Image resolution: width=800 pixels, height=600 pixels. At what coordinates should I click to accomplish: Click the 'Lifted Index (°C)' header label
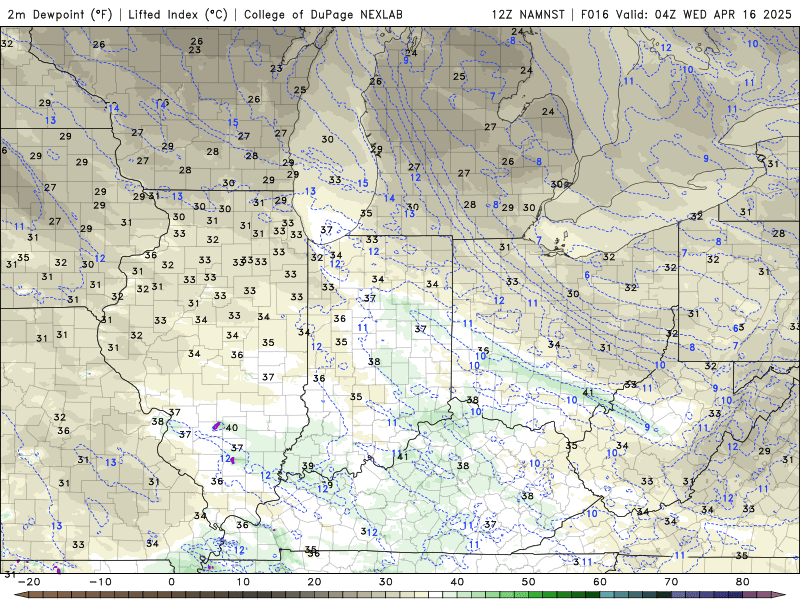(x=178, y=14)
